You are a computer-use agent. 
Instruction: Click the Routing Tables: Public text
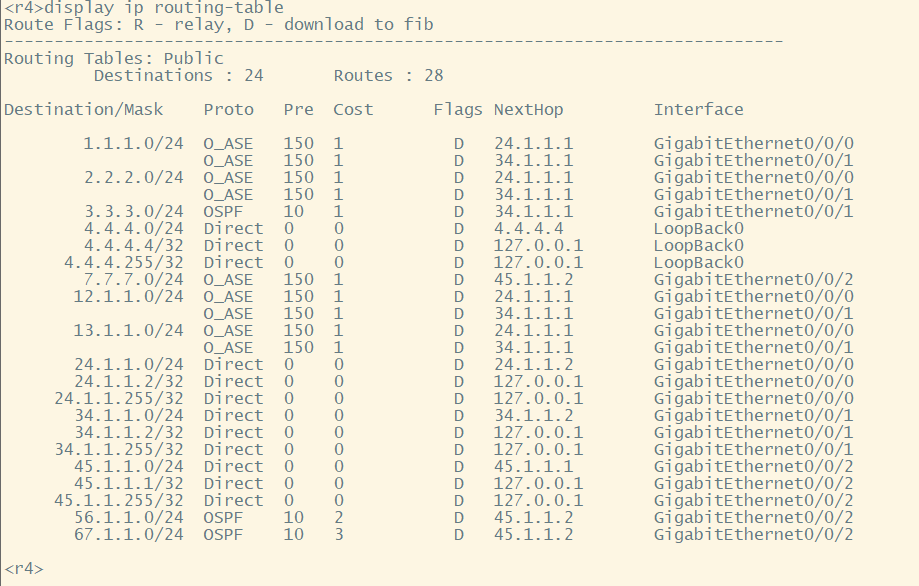[x=114, y=59]
